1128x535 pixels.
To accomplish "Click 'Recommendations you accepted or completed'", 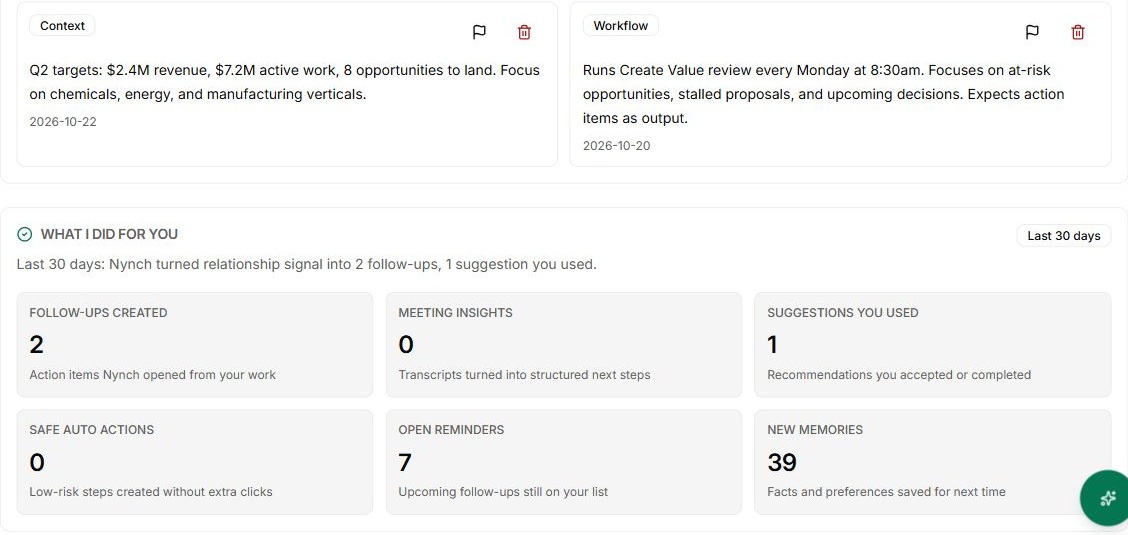I will [899, 375].
